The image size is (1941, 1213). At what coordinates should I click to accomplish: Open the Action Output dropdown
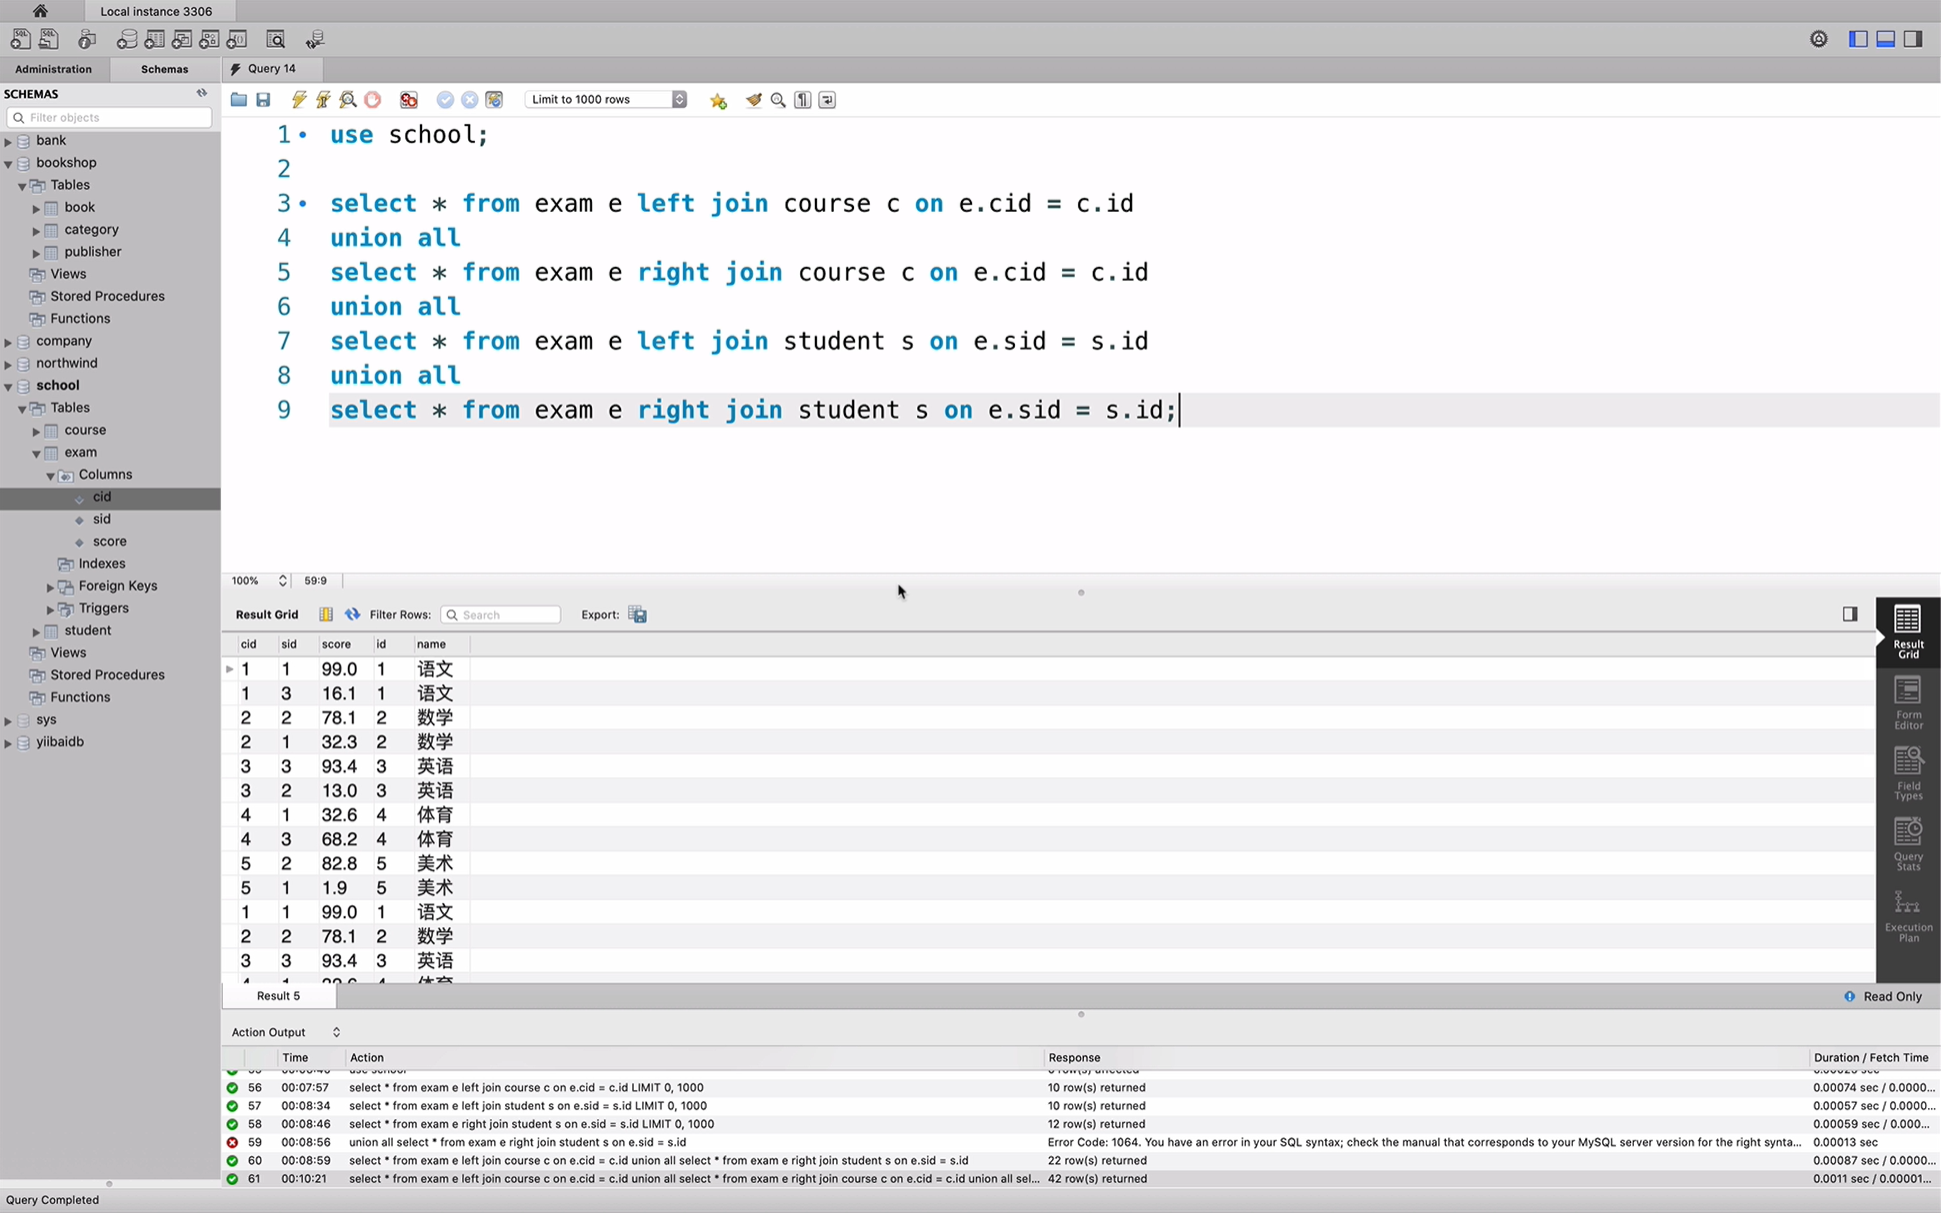(x=286, y=1032)
